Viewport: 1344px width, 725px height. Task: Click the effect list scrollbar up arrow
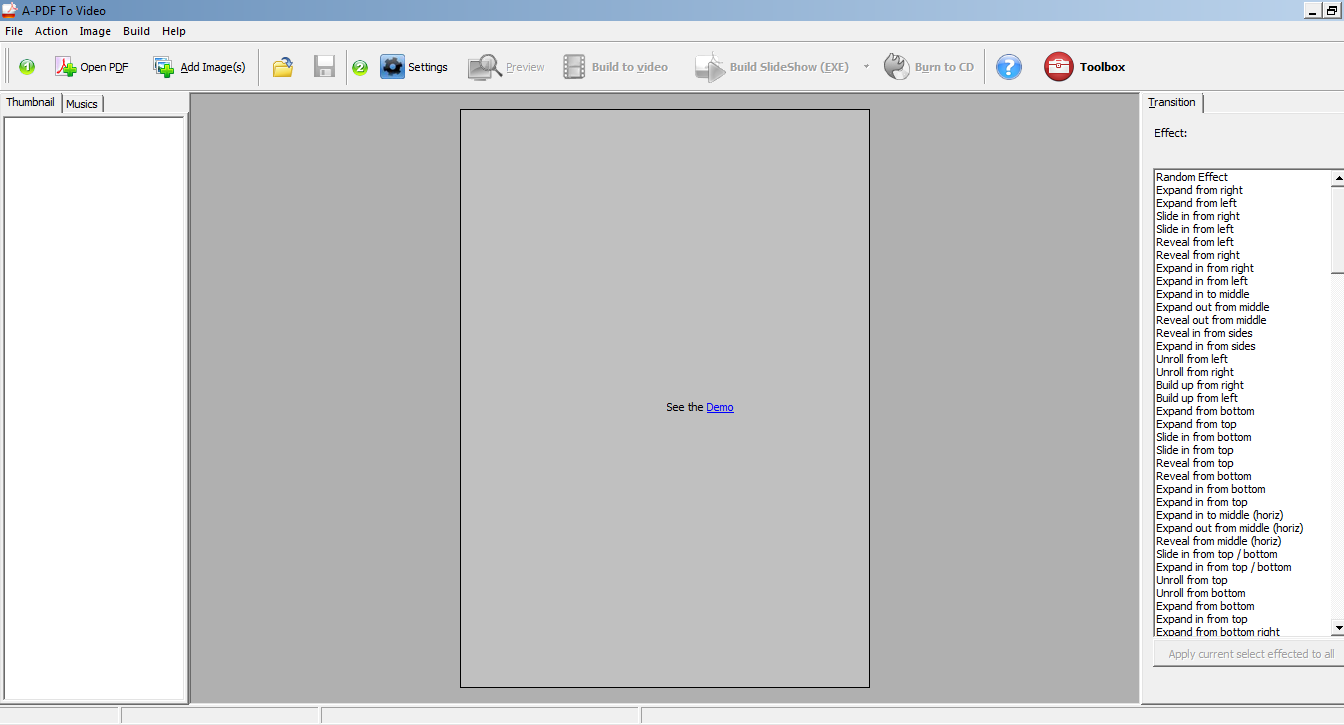click(x=1337, y=178)
